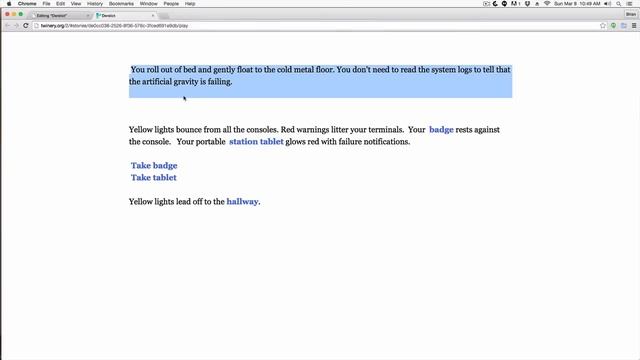Click the page icon in the address bar

tap(36, 26)
